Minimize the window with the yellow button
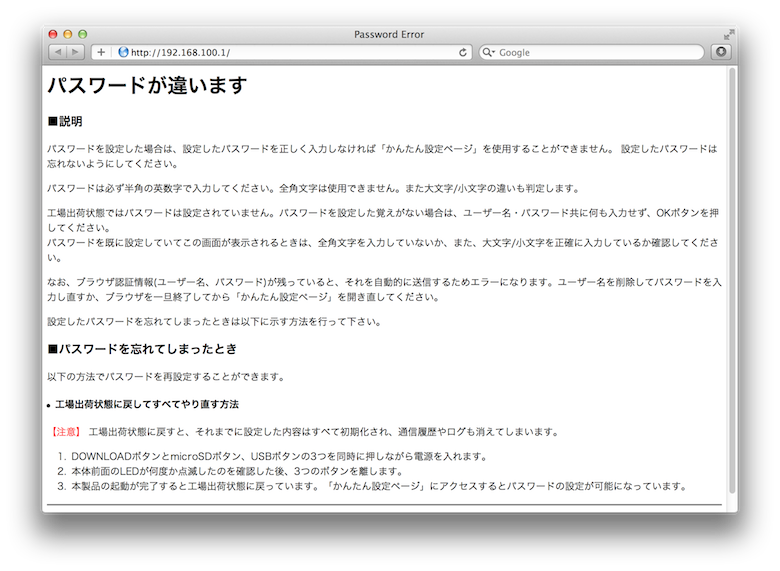 point(68,34)
